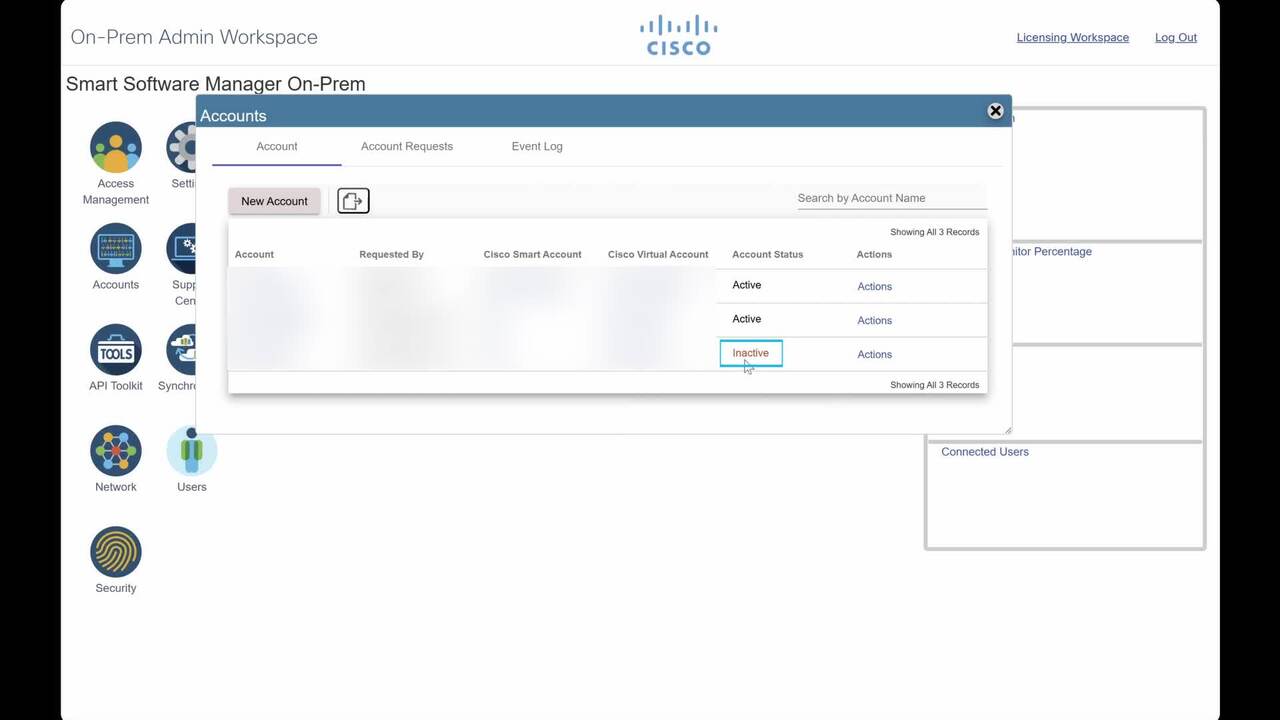Viewport: 1280px width, 720px height.
Task: Open the Accounts workspace icon
Action: click(x=115, y=249)
